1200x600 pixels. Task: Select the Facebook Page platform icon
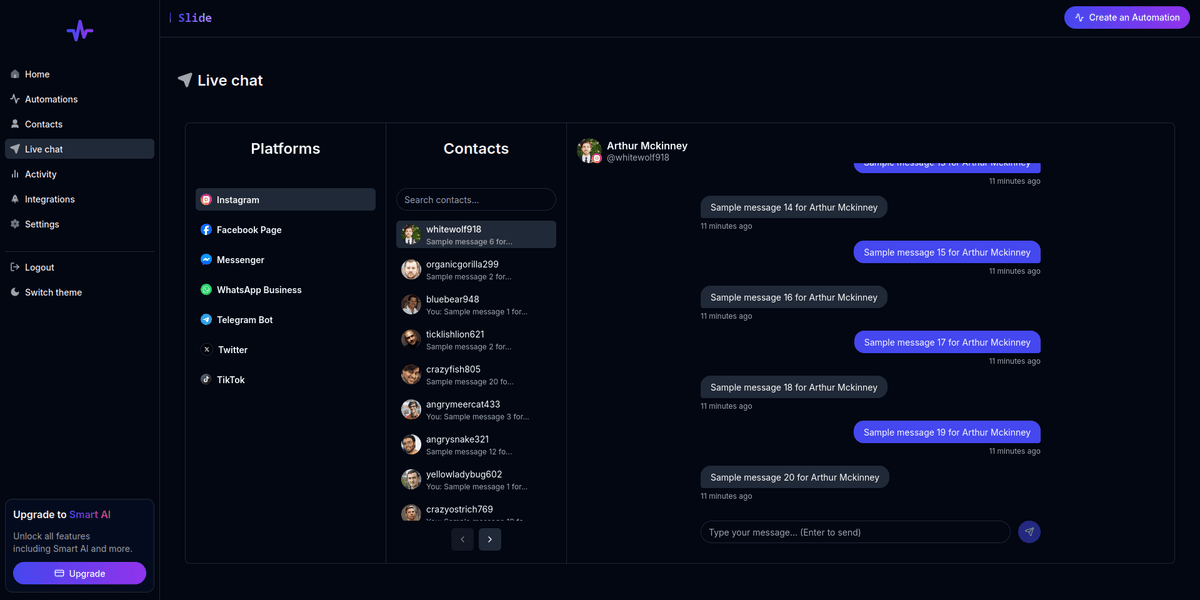pyautogui.click(x=206, y=230)
